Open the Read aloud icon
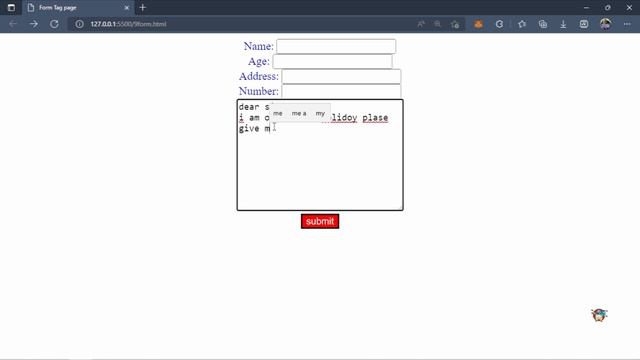Image resolution: width=640 pixels, height=360 pixels. 421,24
